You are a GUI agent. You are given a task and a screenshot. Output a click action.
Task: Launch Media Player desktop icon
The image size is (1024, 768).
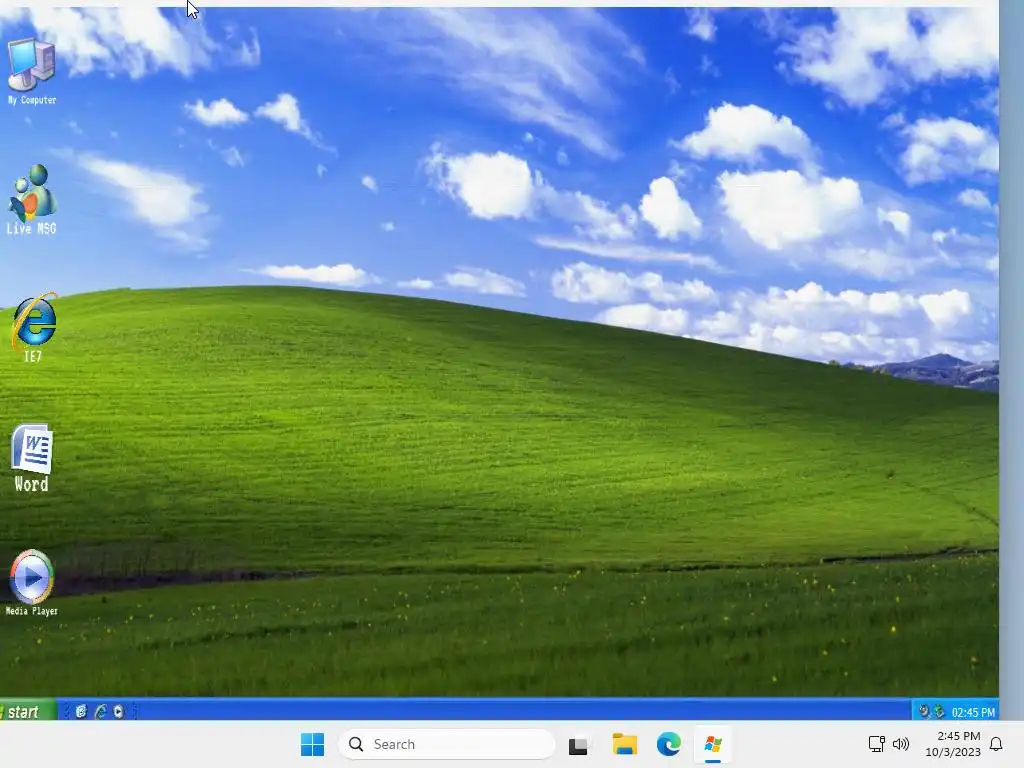click(31, 583)
